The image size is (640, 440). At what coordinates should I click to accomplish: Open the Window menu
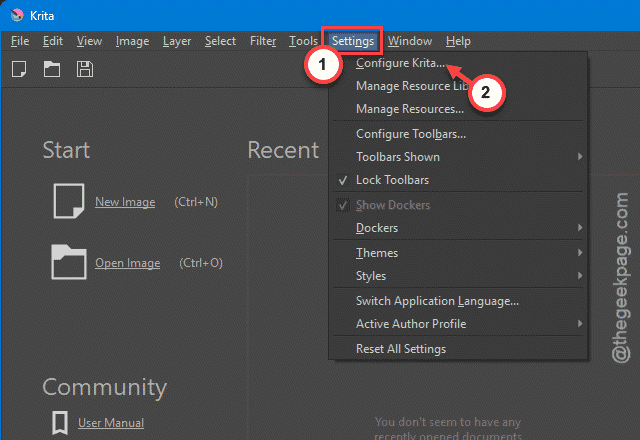coord(410,41)
